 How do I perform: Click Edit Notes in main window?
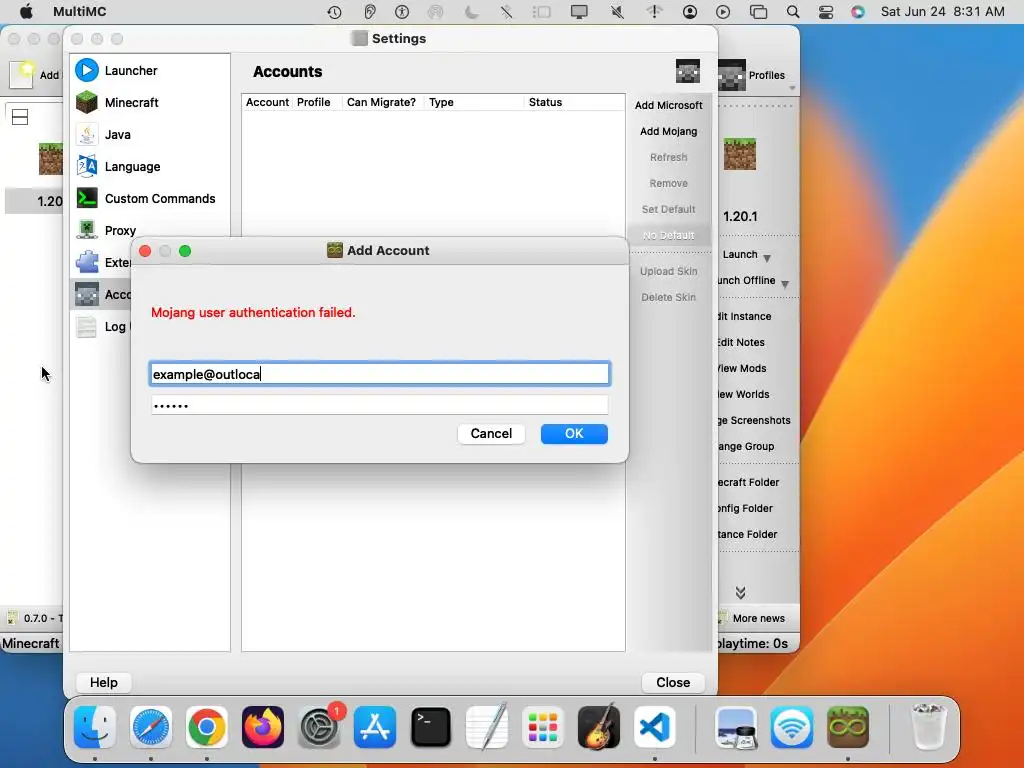click(x=741, y=342)
